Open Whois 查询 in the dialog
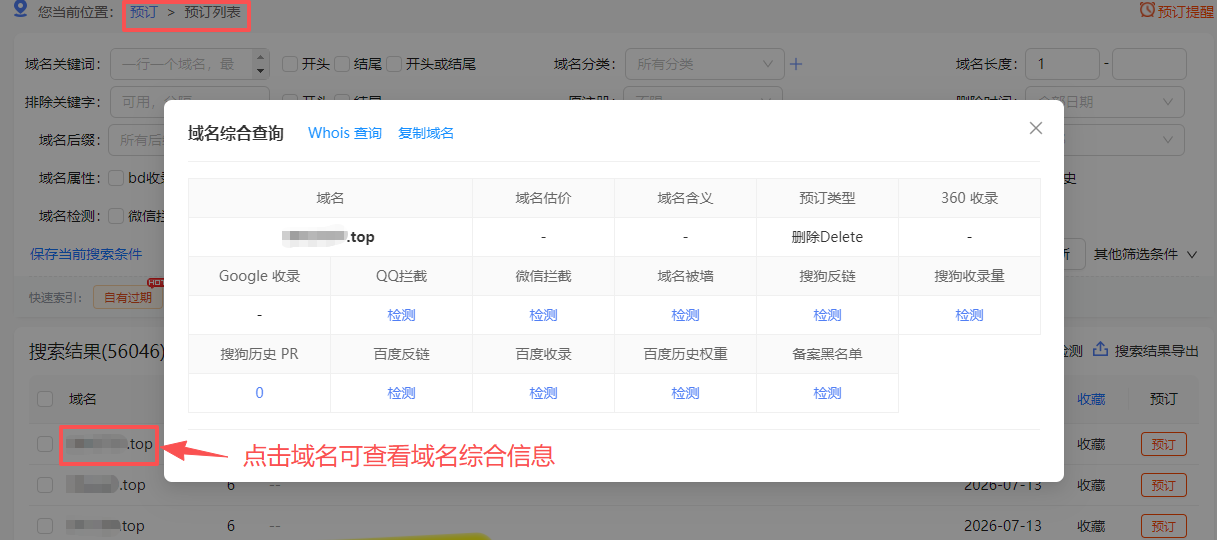 tap(345, 133)
